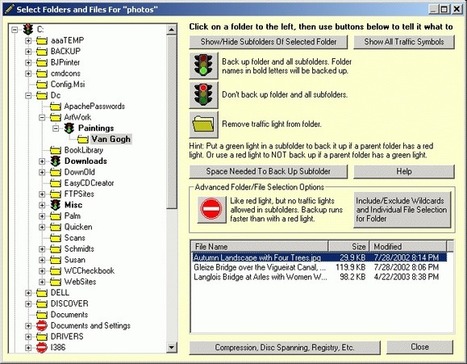Click the traffic light icon beside C: drive
This screenshot has height=364, width=467.
28,29
